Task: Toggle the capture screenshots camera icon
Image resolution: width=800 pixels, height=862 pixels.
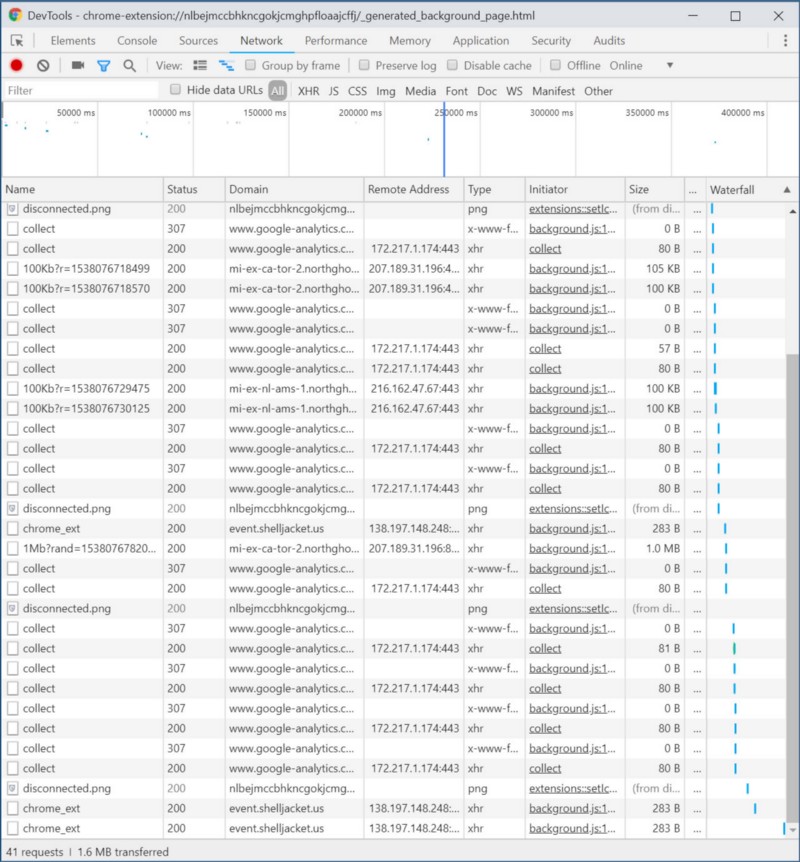Action: click(78, 65)
